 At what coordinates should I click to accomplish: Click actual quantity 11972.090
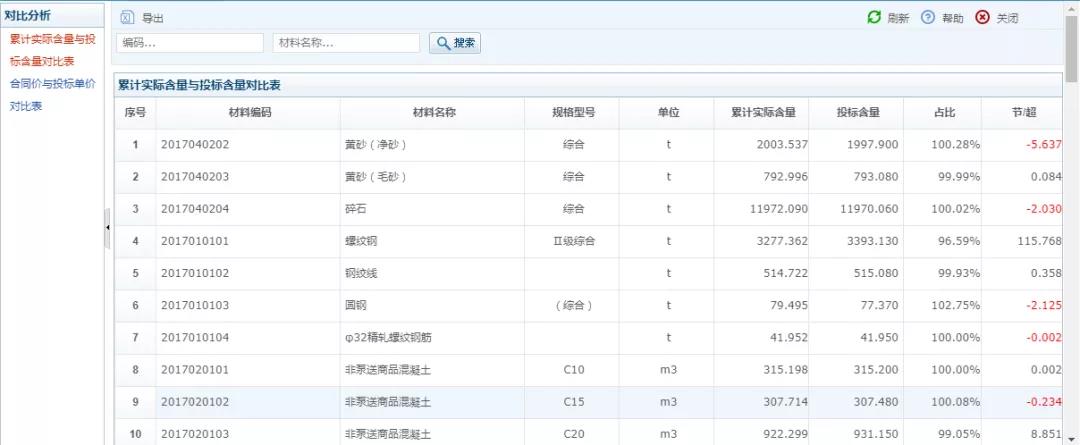coord(778,209)
